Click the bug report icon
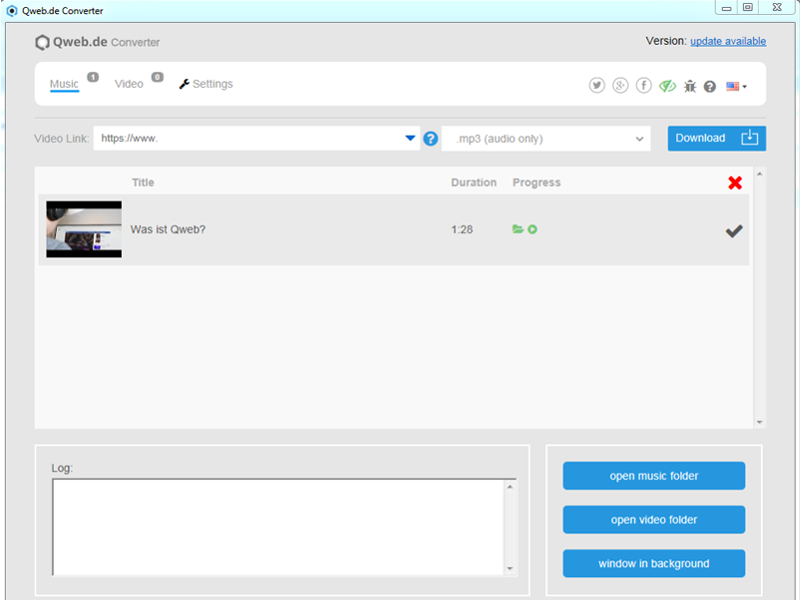 coord(690,87)
